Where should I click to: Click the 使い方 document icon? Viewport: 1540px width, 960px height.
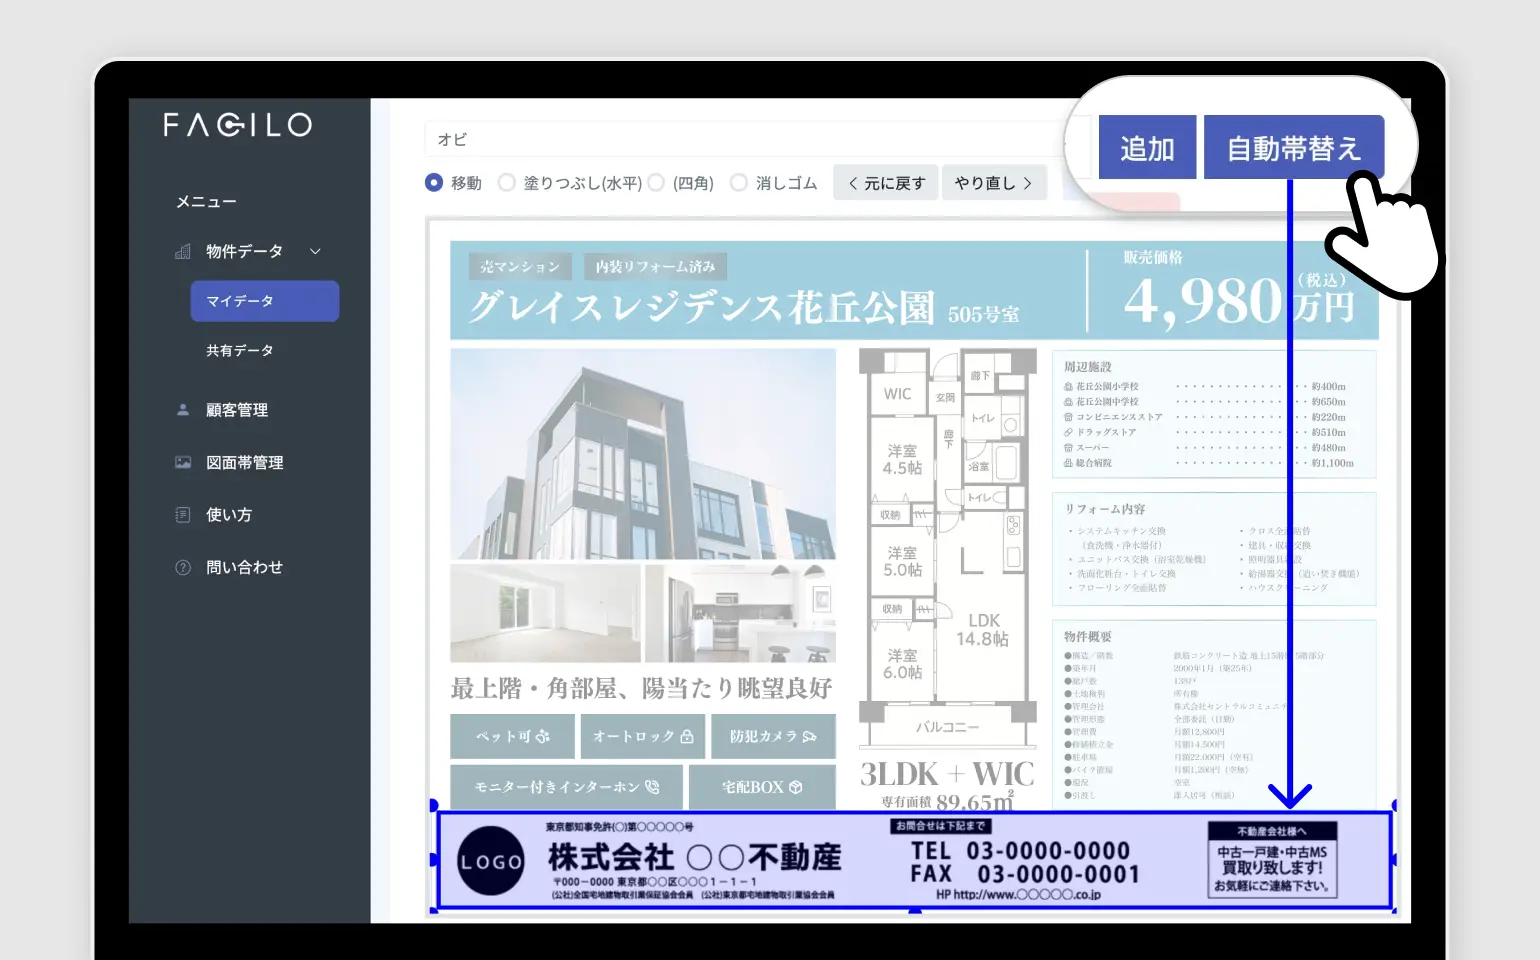[x=184, y=514]
